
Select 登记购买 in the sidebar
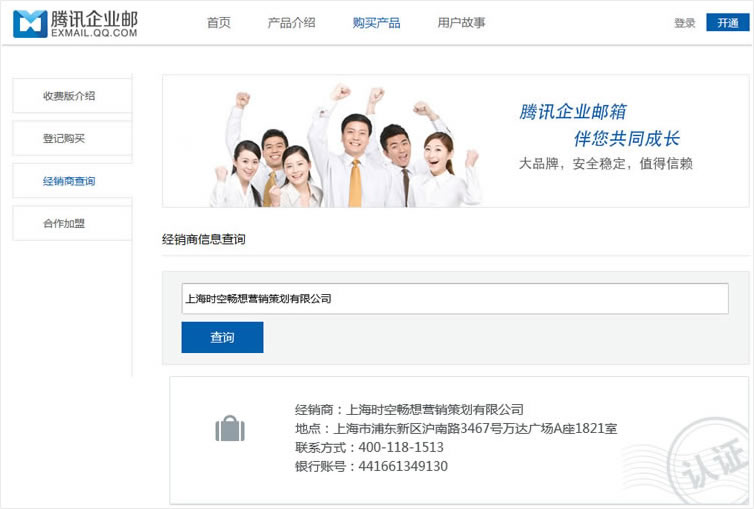[x=72, y=138]
